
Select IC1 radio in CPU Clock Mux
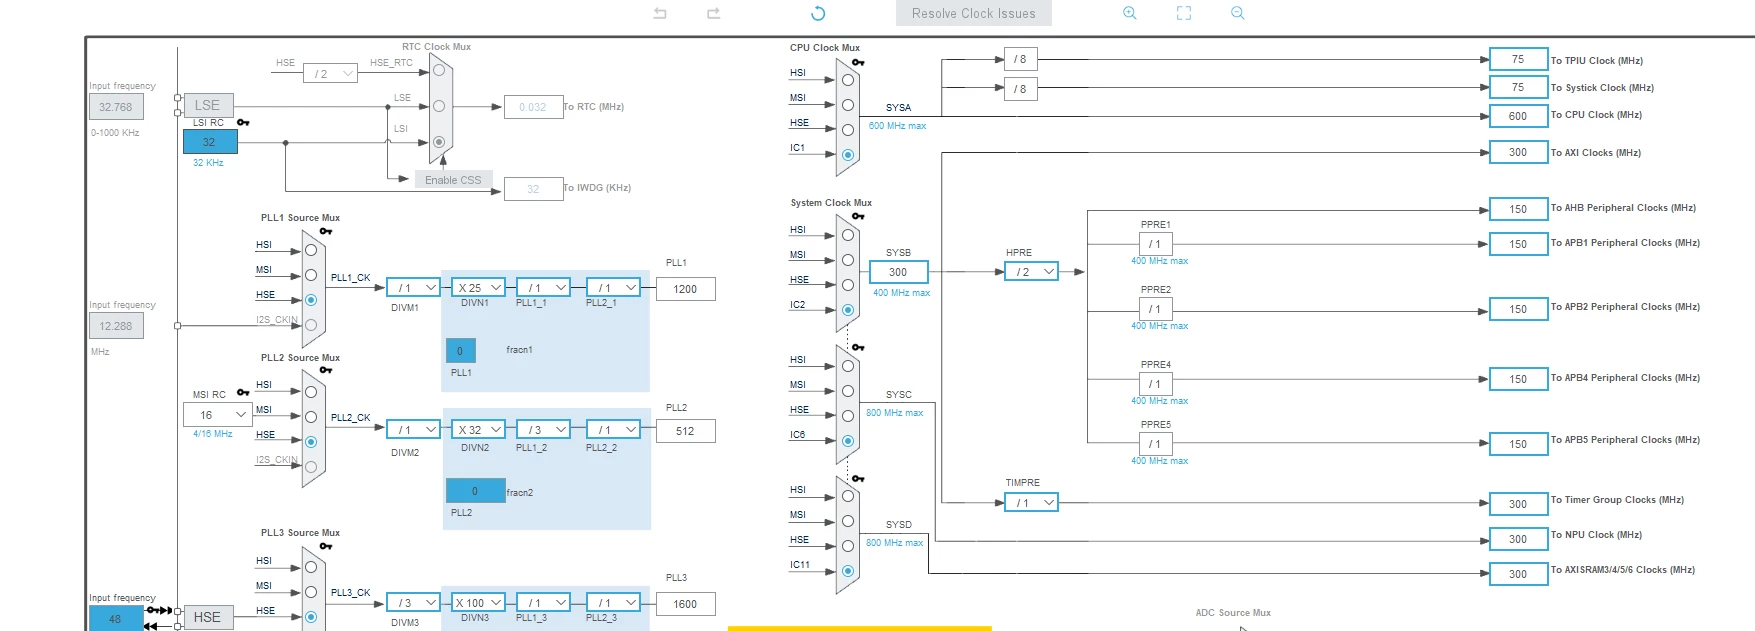tap(848, 155)
